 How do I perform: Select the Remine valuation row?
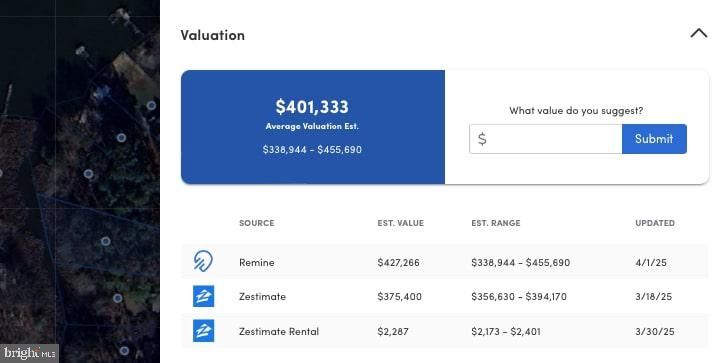click(445, 262)
